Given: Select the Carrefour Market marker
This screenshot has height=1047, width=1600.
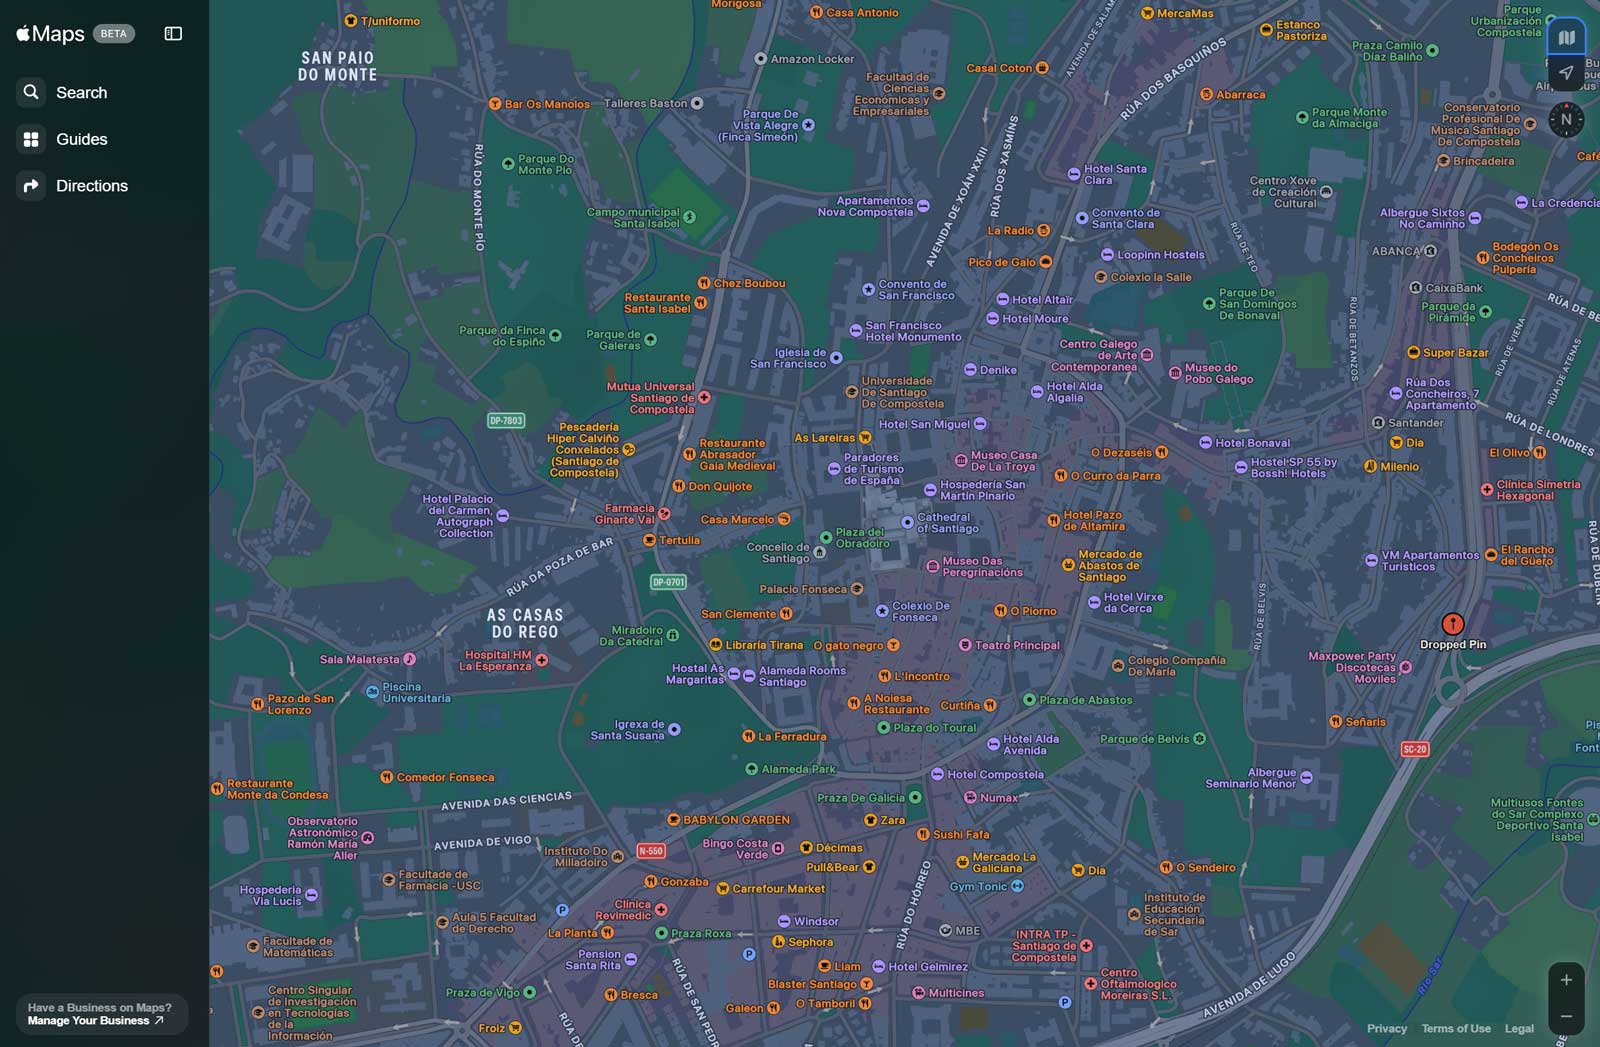Looking at the screenshot, I should point(722,888).
